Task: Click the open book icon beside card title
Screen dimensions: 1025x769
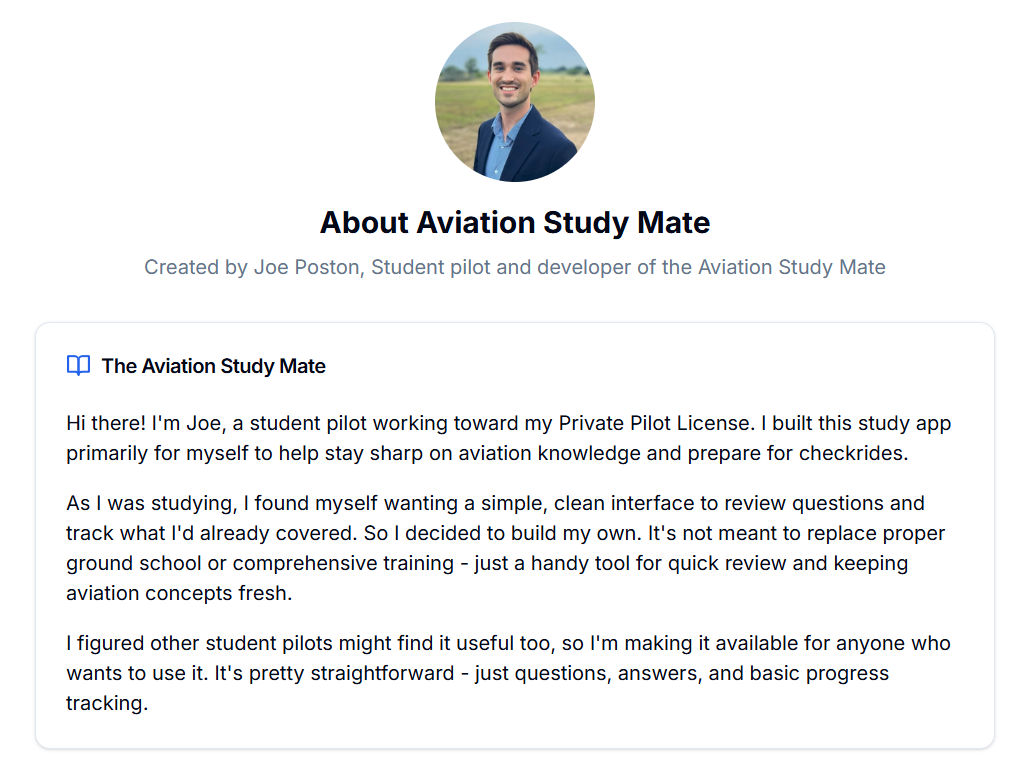Action: tap(78, 366)
